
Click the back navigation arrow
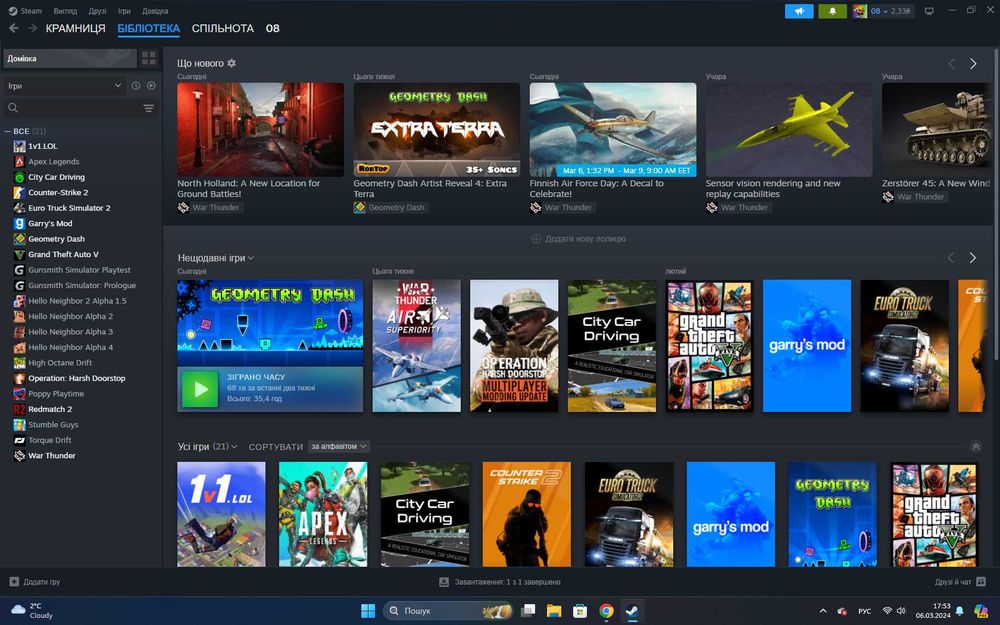pos(13,28)
